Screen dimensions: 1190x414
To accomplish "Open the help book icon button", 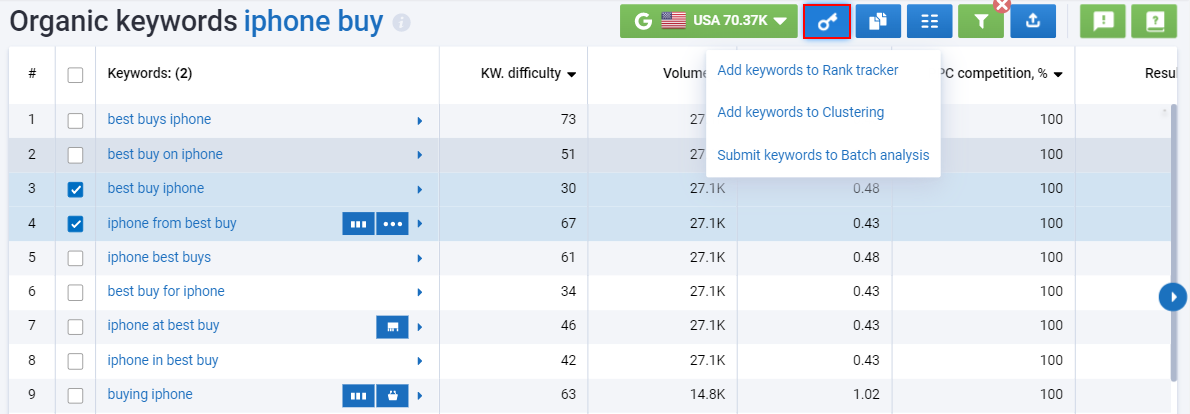I will pyautogui.click(x=1154, y=21).
